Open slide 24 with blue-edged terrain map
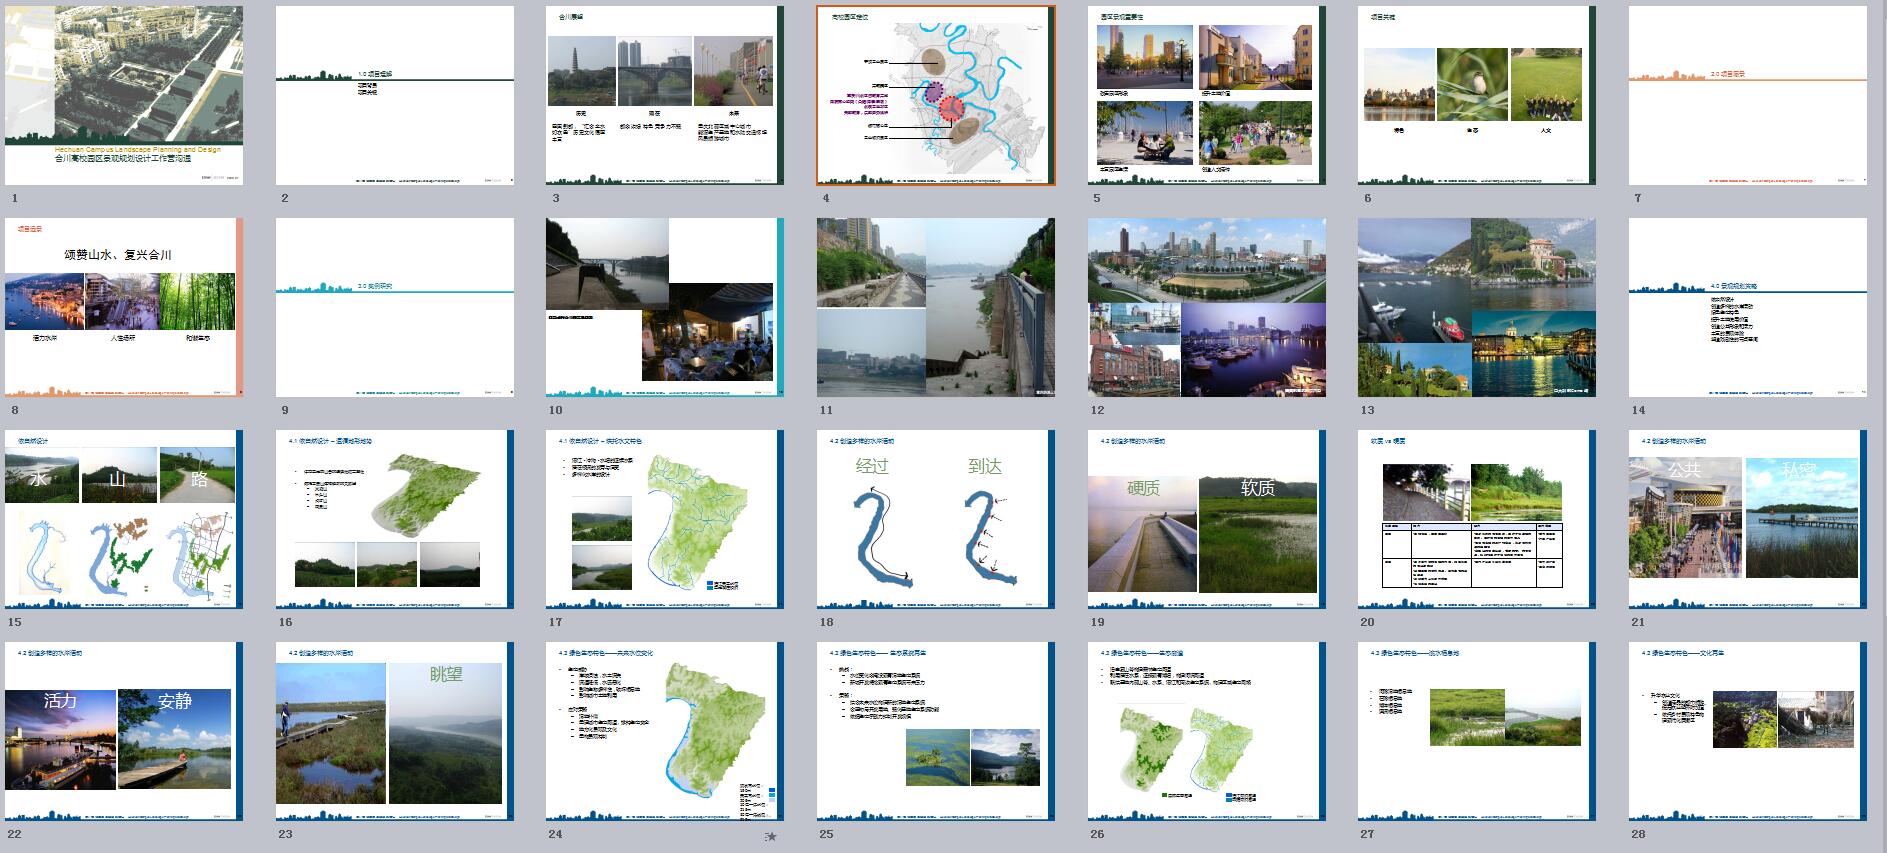 pyautogui.click(x=665, y=731)
